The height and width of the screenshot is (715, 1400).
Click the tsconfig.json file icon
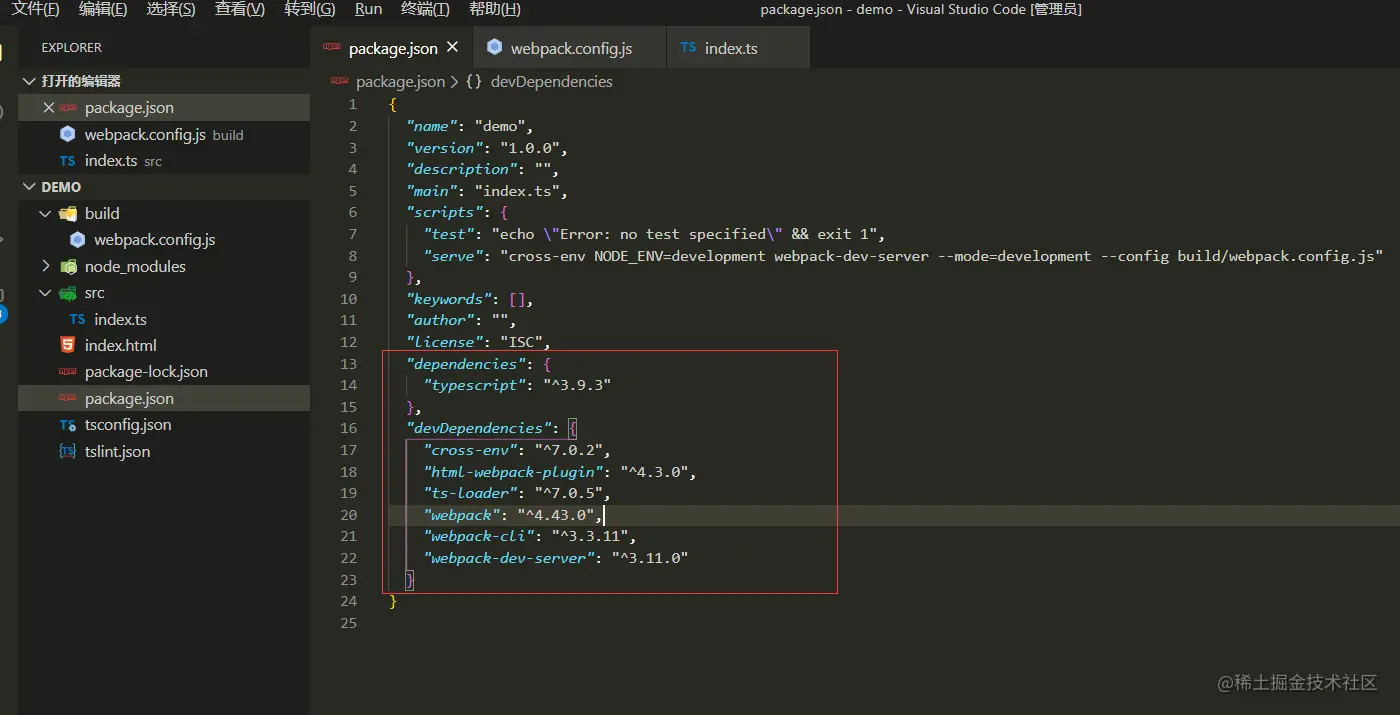pyautogui.click(x=67, y=425)
